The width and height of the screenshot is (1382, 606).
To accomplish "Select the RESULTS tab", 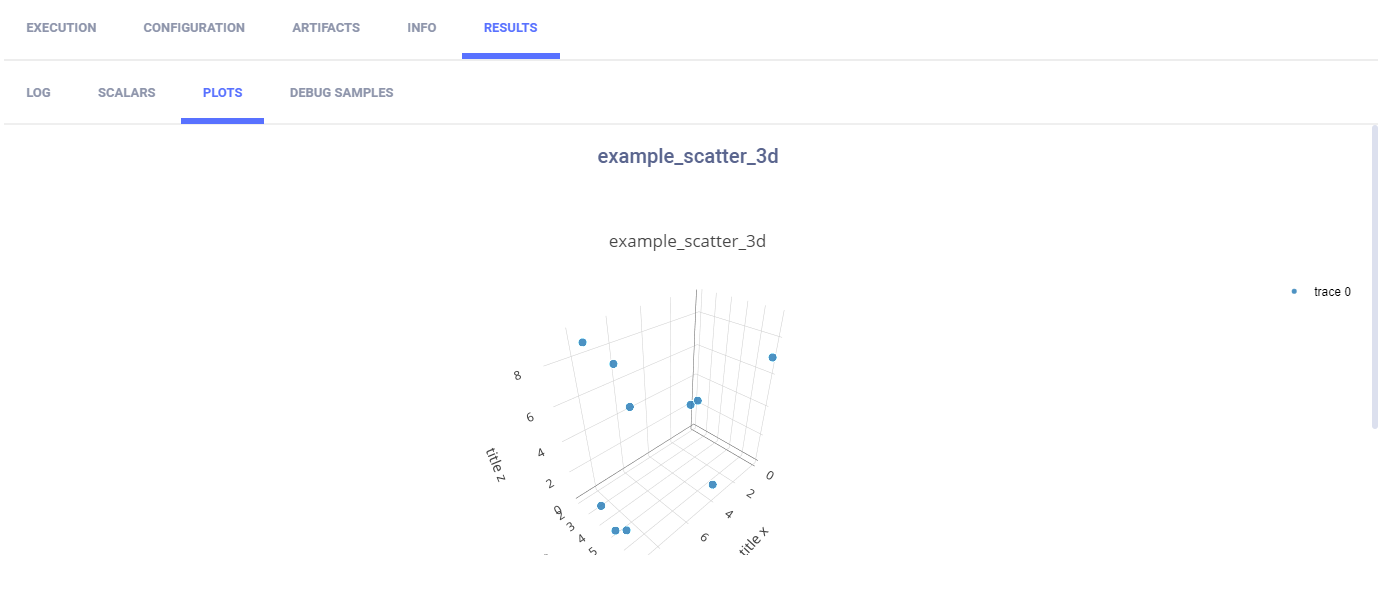I will click(x=510, y=27).
